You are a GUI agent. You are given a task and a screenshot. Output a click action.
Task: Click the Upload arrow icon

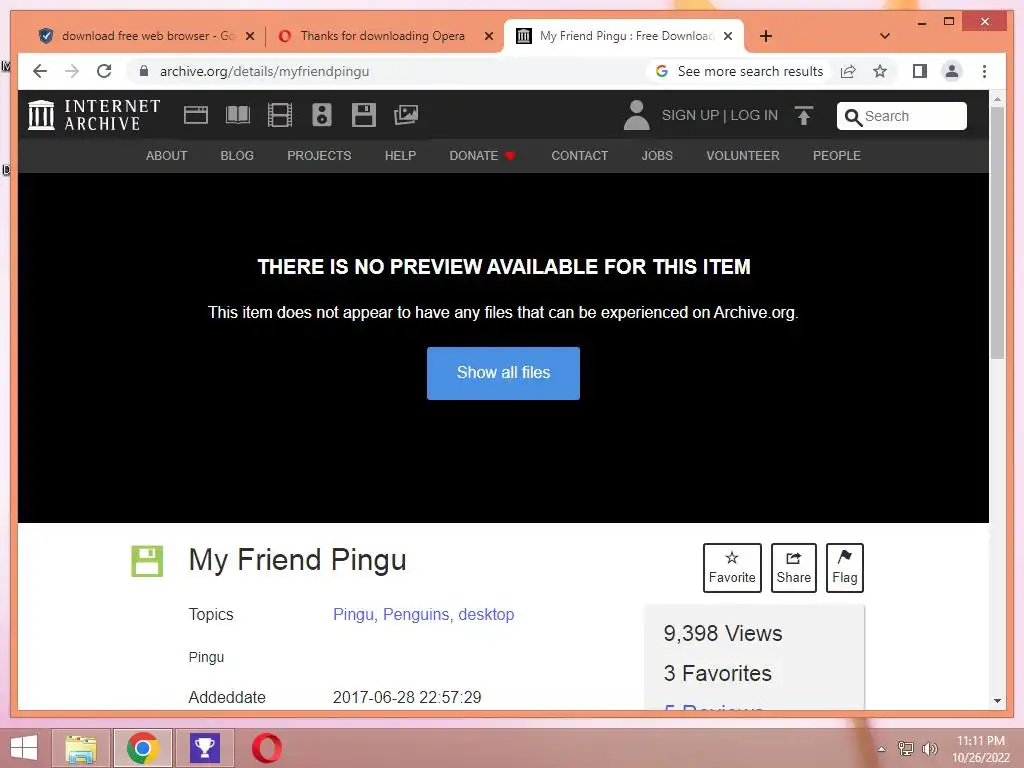pos(804,116)
